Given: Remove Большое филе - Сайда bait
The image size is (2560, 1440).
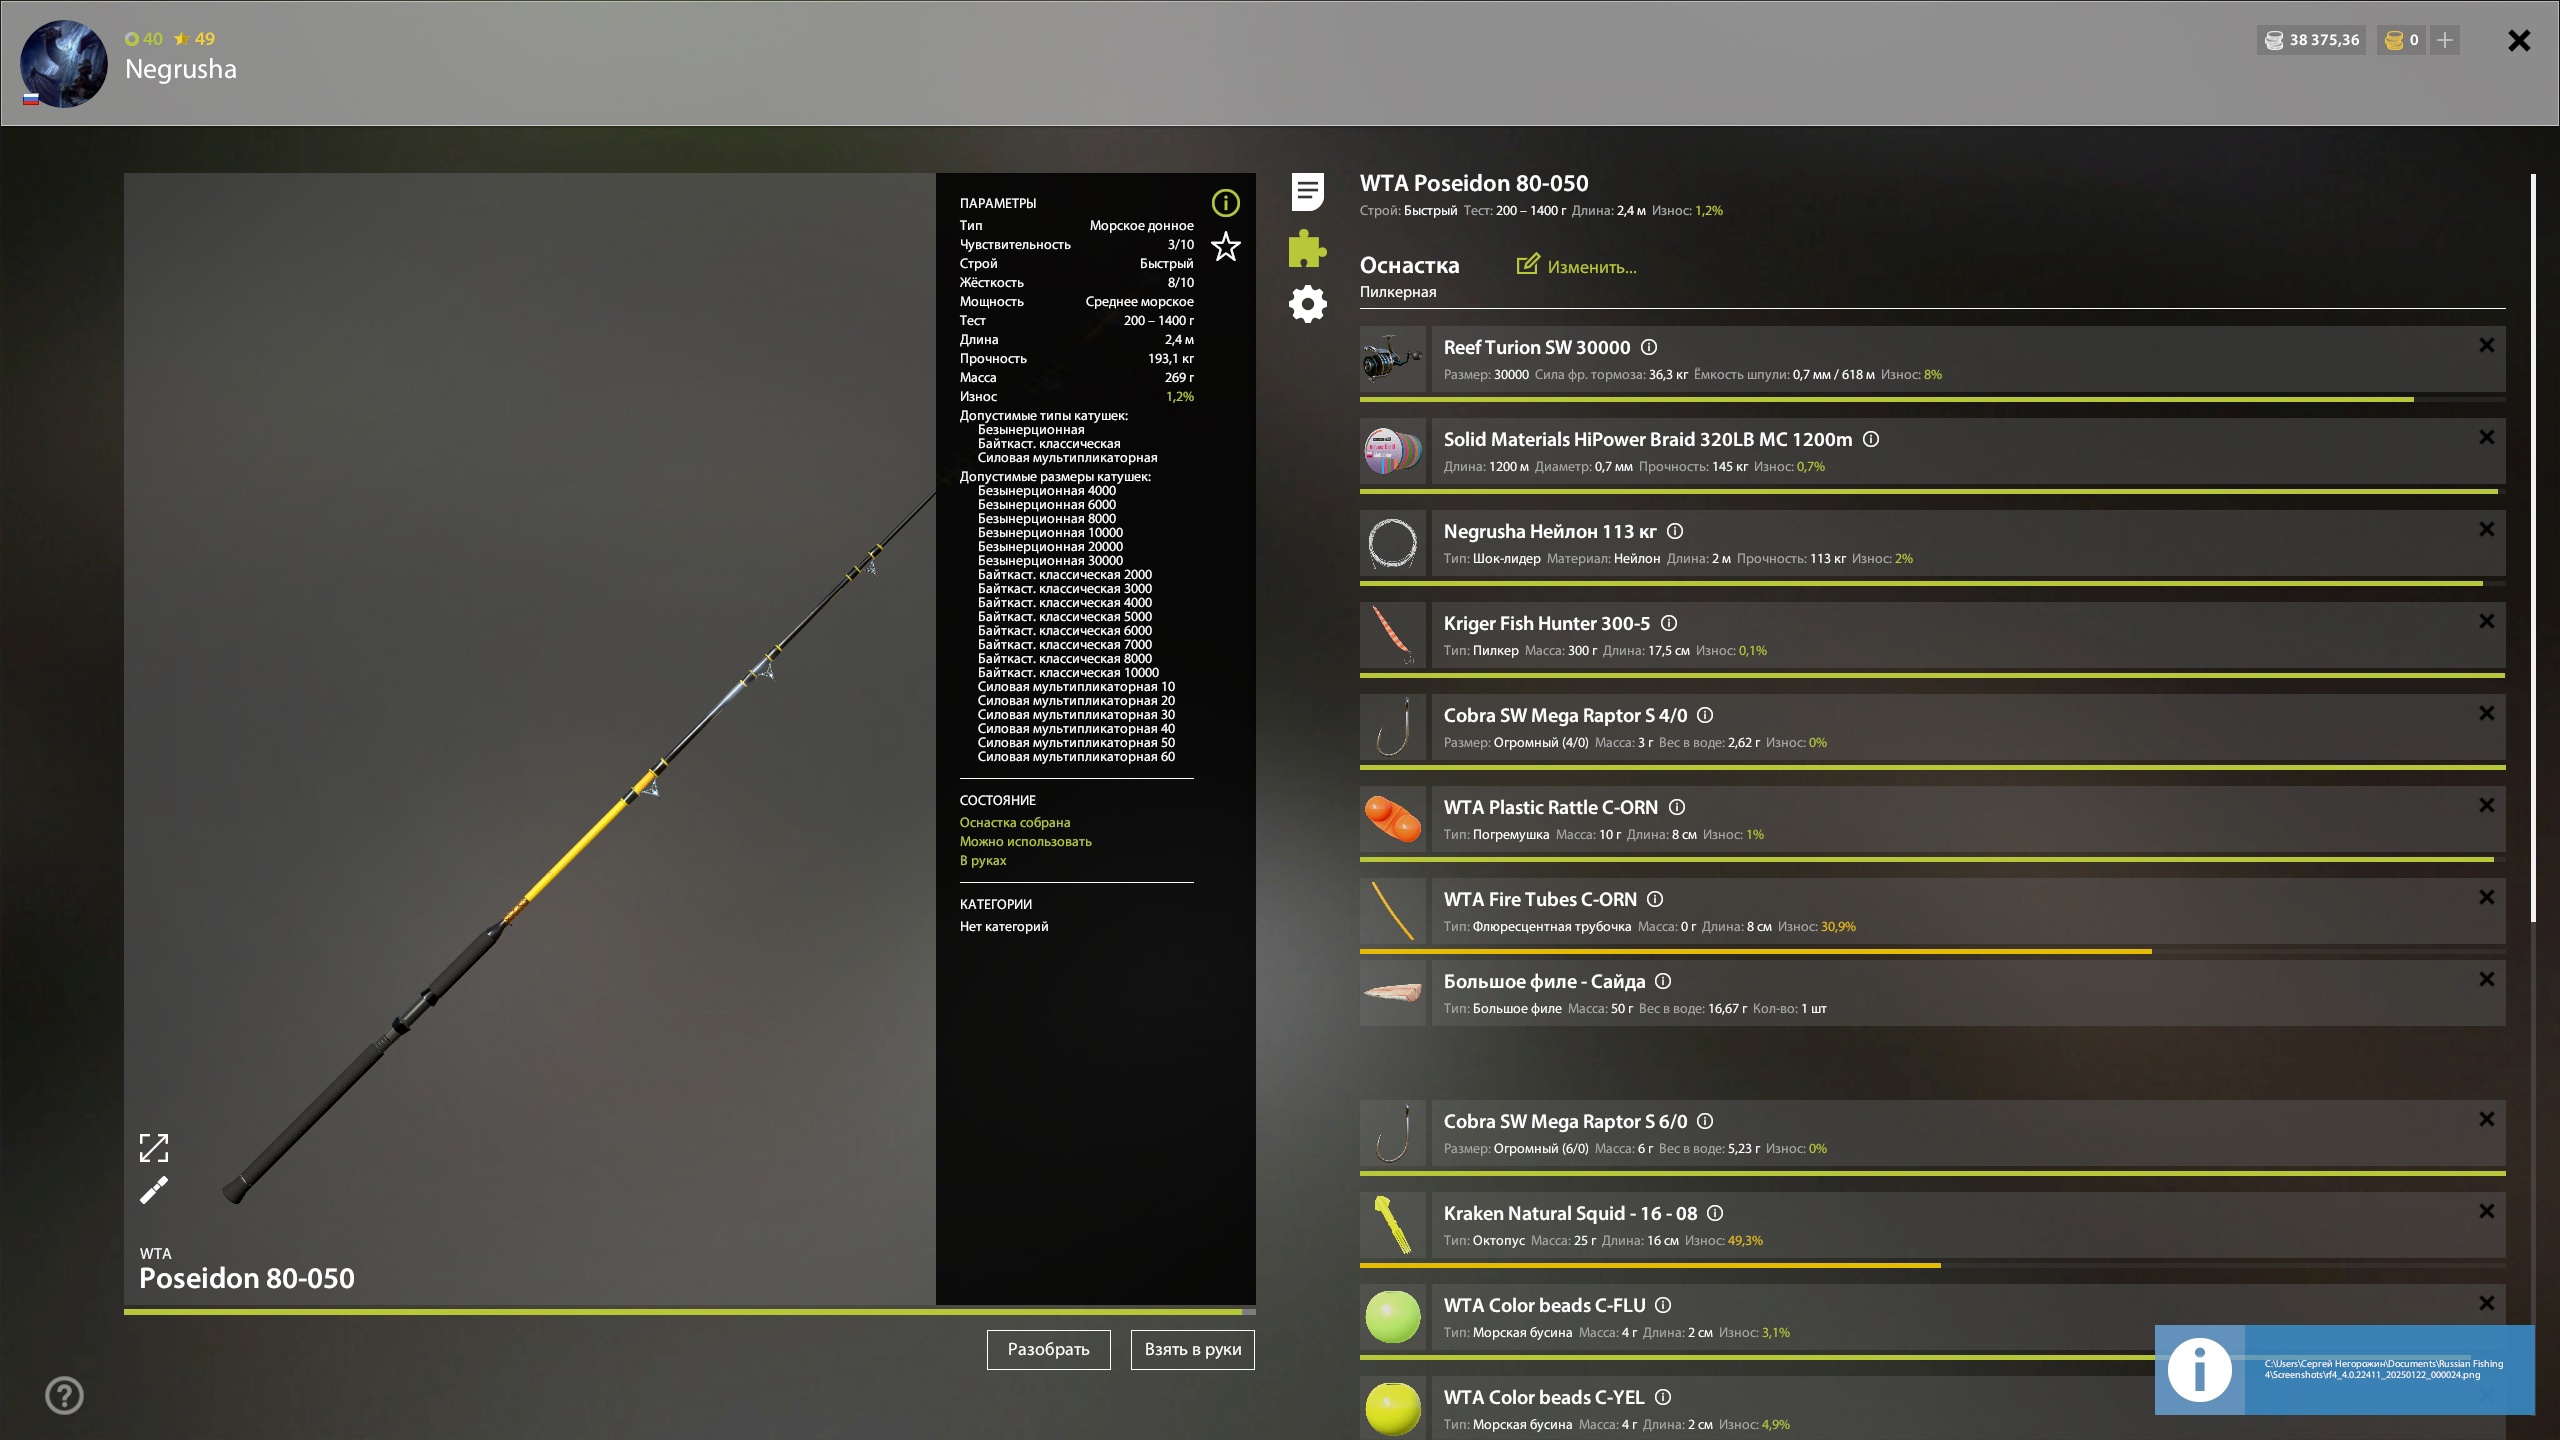Looking at the screenshot, I should [x=2486, y=979].
